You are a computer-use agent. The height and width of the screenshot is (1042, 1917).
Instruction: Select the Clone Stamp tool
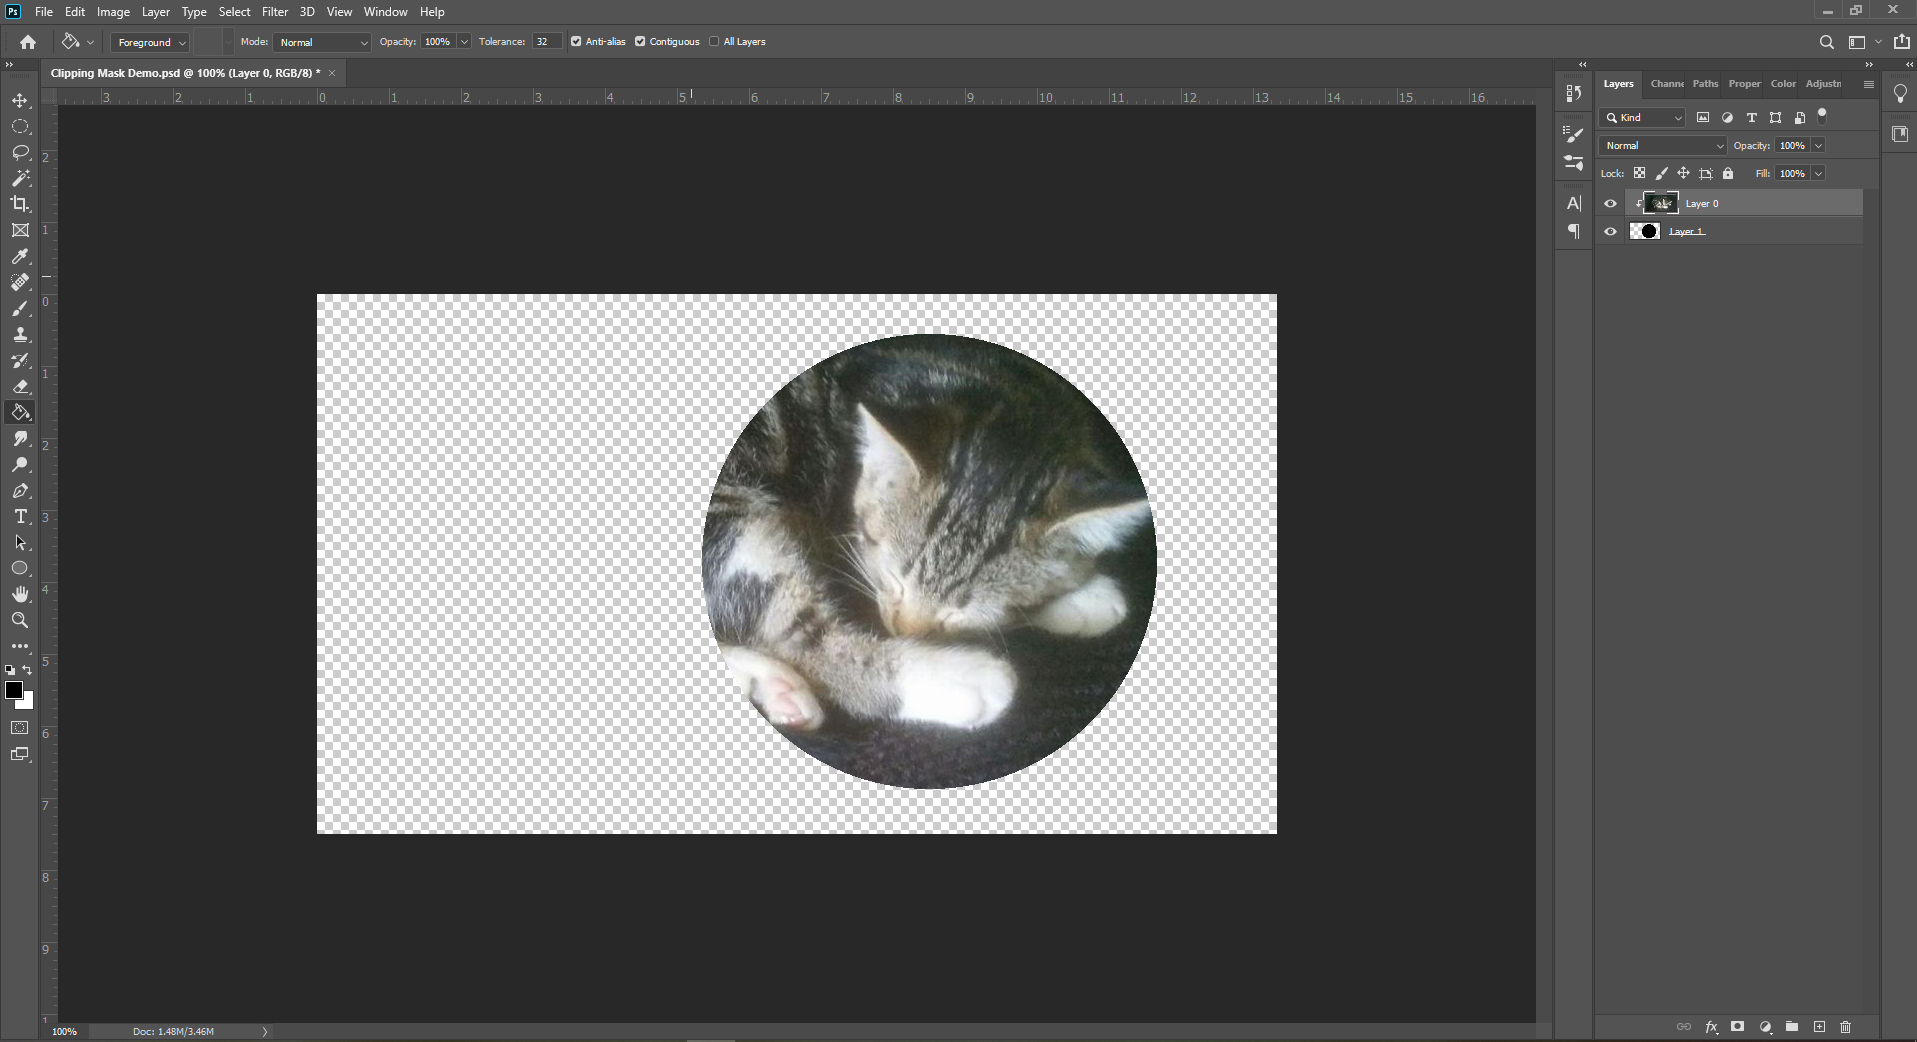point(20,335)
